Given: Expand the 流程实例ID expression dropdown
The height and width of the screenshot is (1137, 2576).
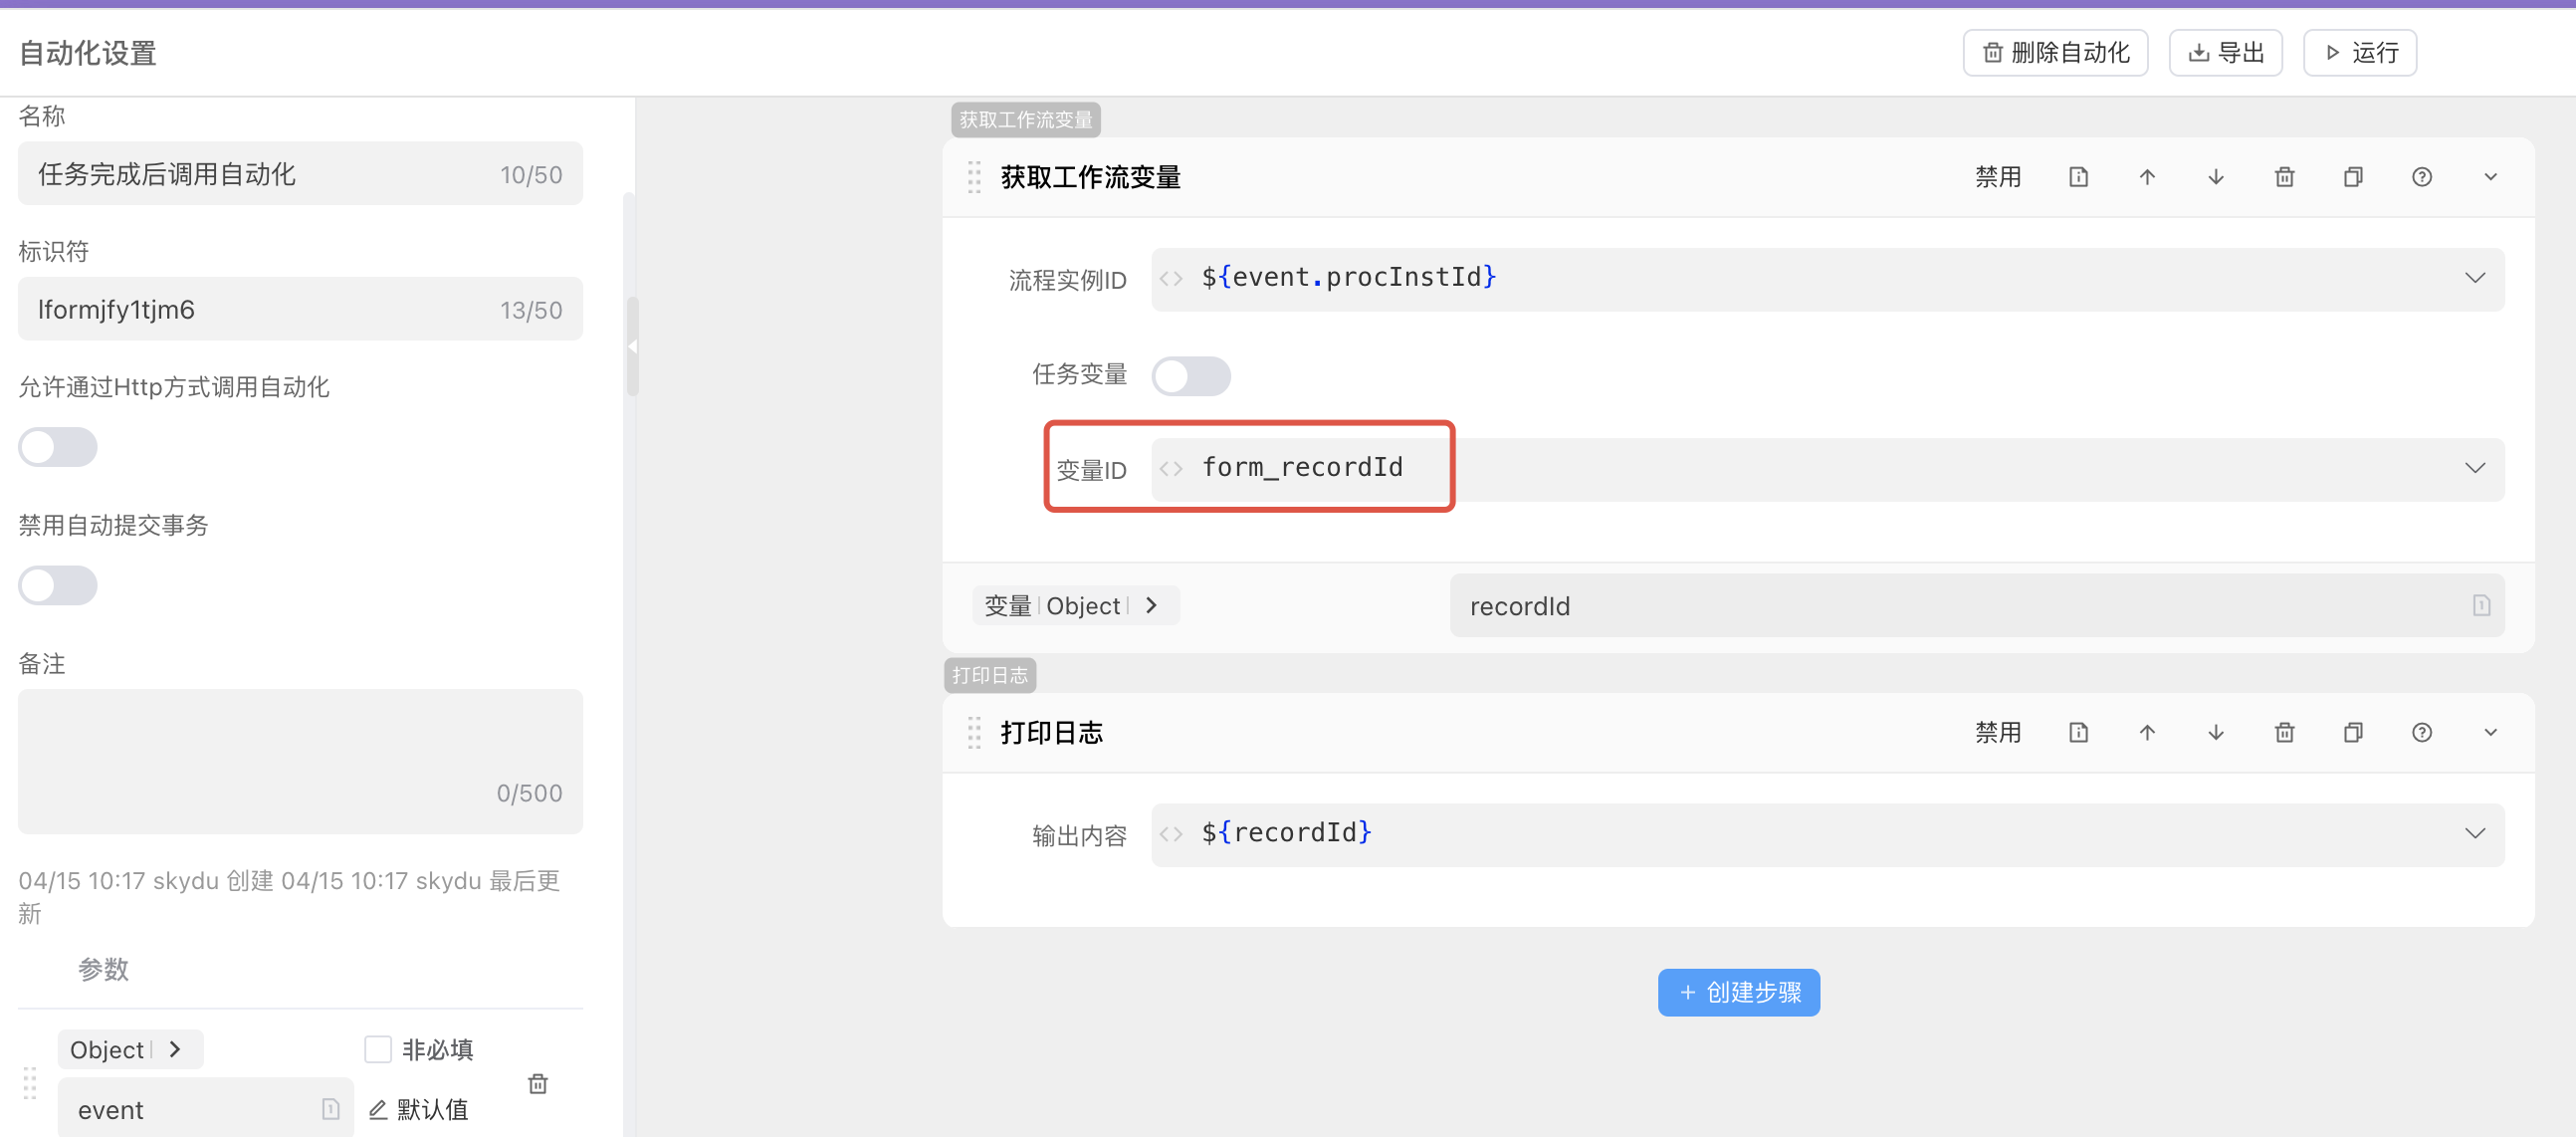Looking at the screenshot, I should click(x=2475, y=279).
